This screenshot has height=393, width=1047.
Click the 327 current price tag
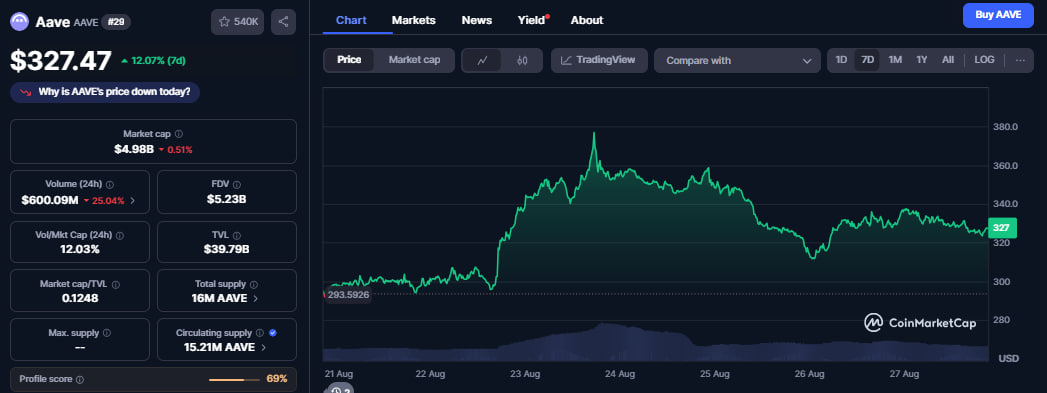[x=1002, y=228]
